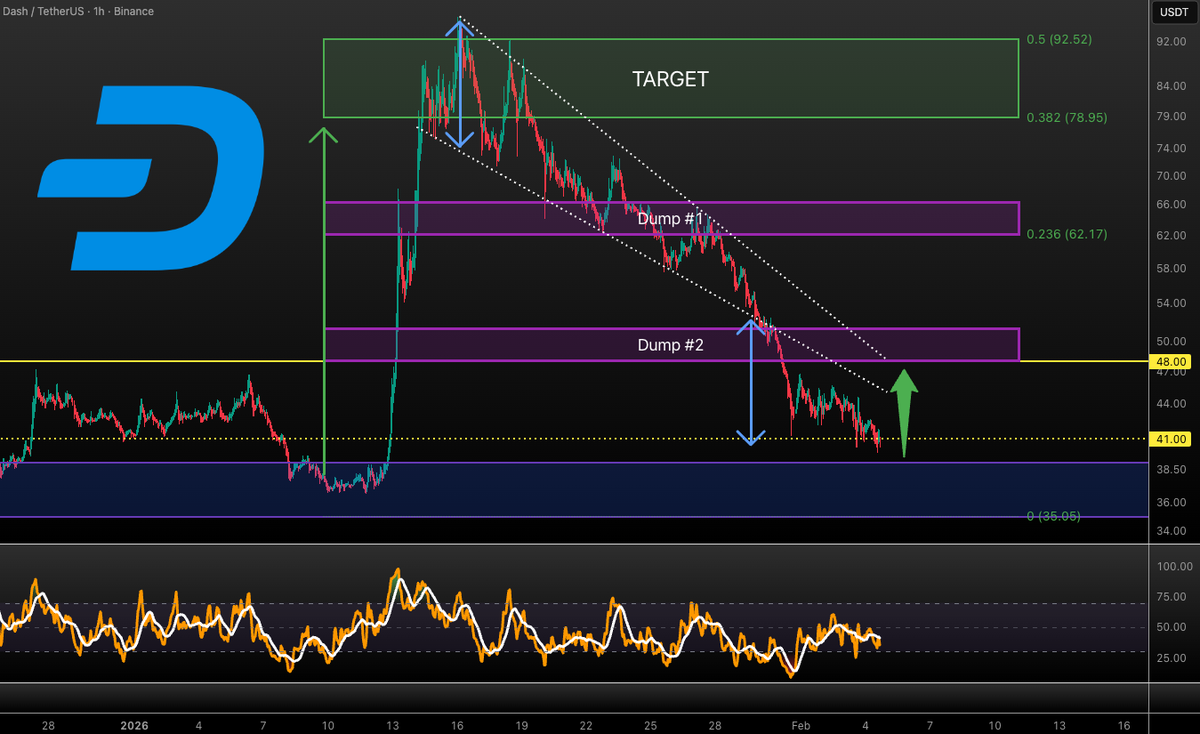Click 74.00 on the price axis
Image resolution: width=1200 pixels, height=734 pixels.
coord(1171,149)
